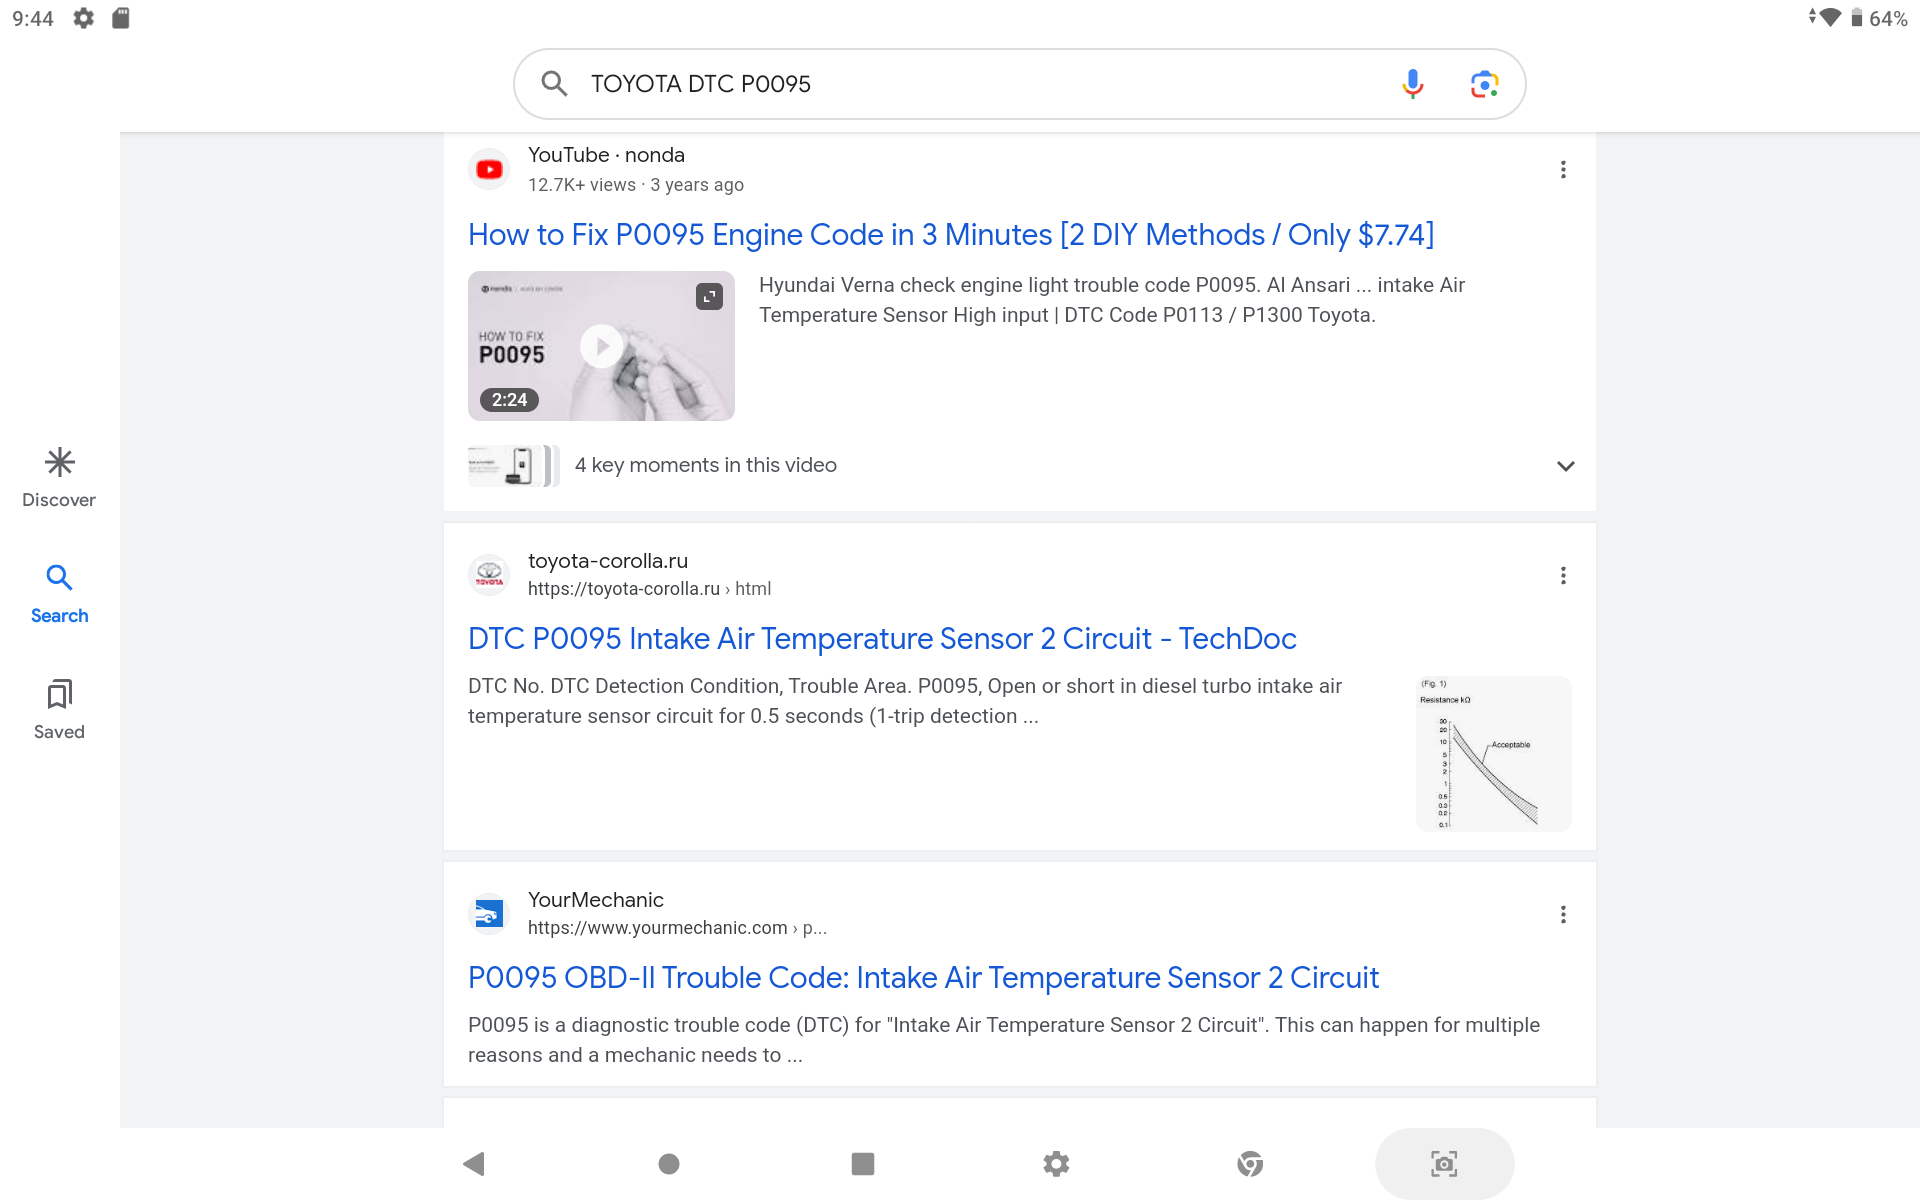The image size is (1920, 1200).
Task: Open the resistance graph thumbnail image
Action: [x=1493, y=754]
